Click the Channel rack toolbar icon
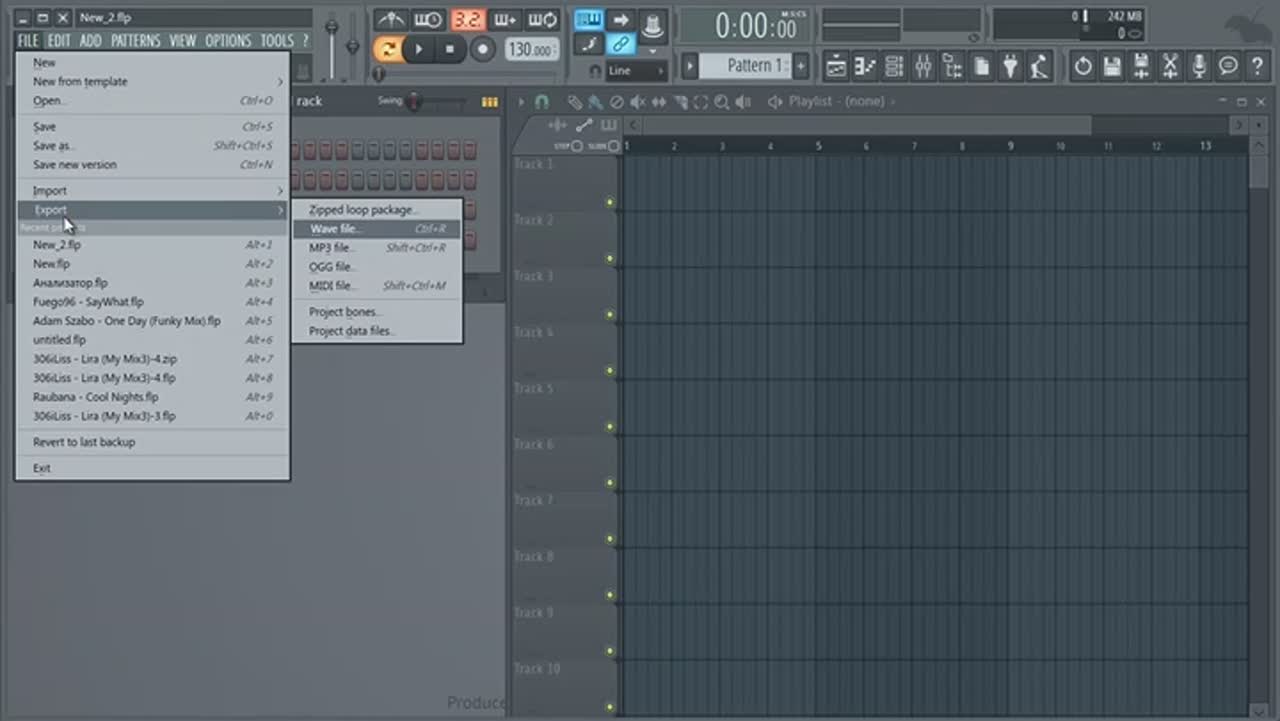 click(894, 67)
